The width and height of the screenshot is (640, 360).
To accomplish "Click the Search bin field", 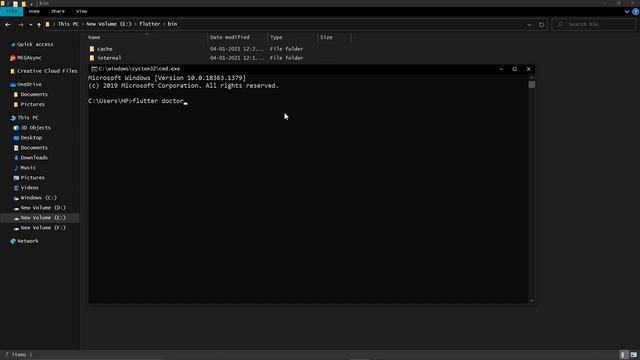I will (x=593, y=24).
